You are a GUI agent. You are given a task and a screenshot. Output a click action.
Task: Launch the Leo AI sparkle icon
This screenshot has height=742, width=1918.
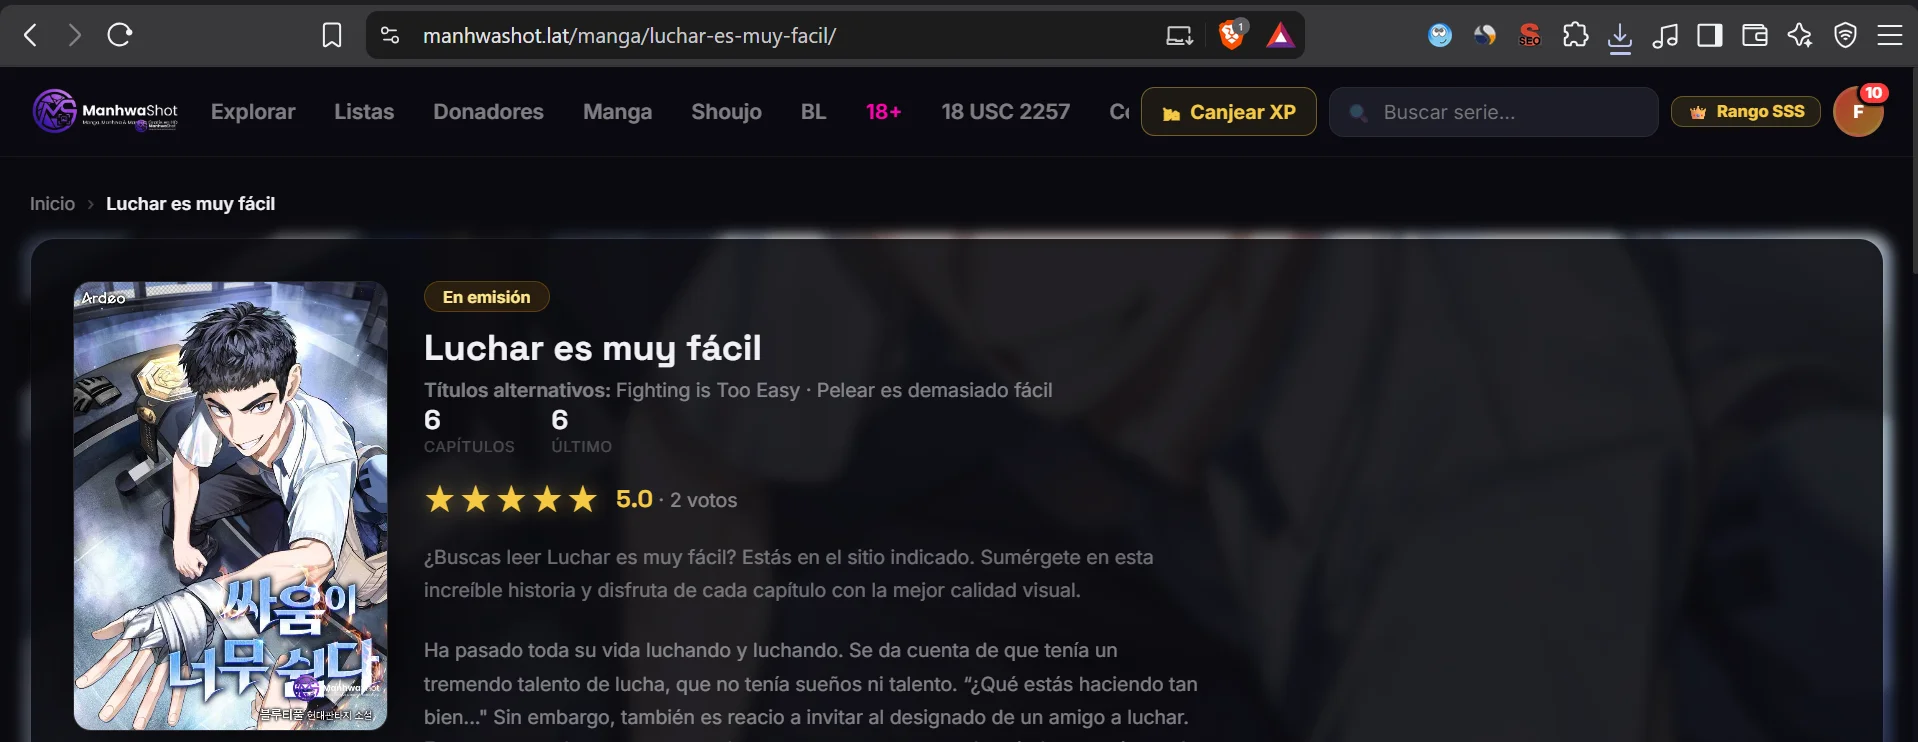[1800, 36]
